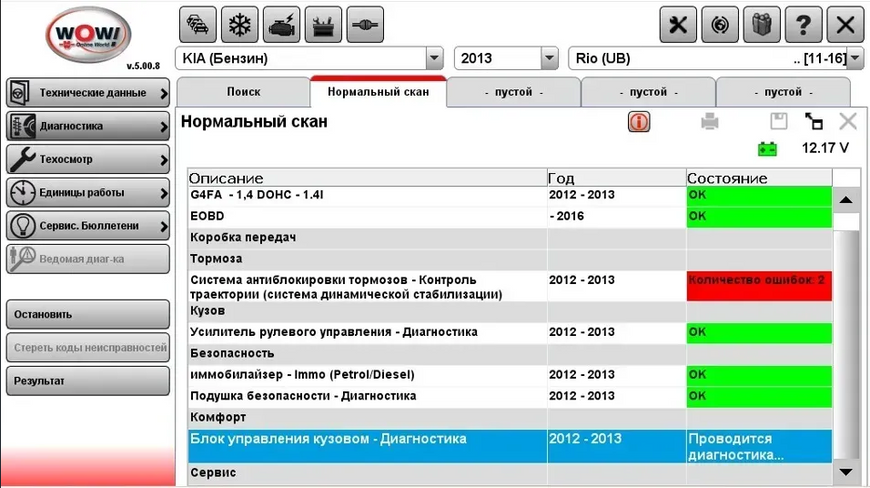Click the printer icon

pos(710,121)
